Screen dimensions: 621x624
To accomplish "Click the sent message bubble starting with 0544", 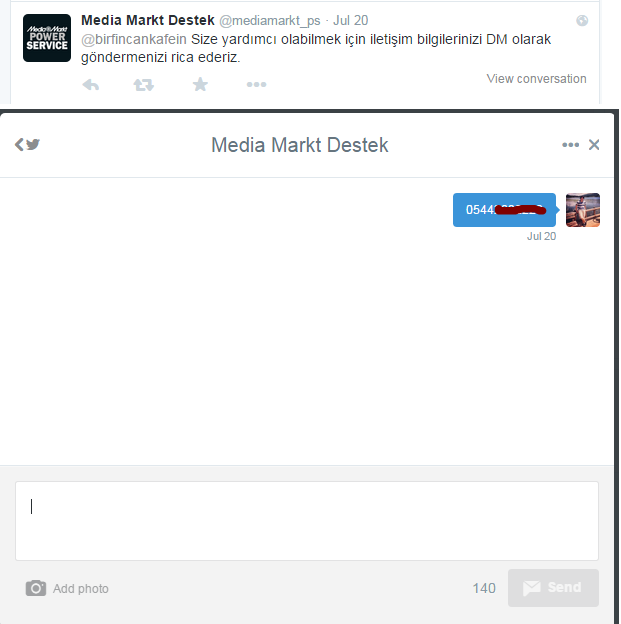I will click(504, 210).
